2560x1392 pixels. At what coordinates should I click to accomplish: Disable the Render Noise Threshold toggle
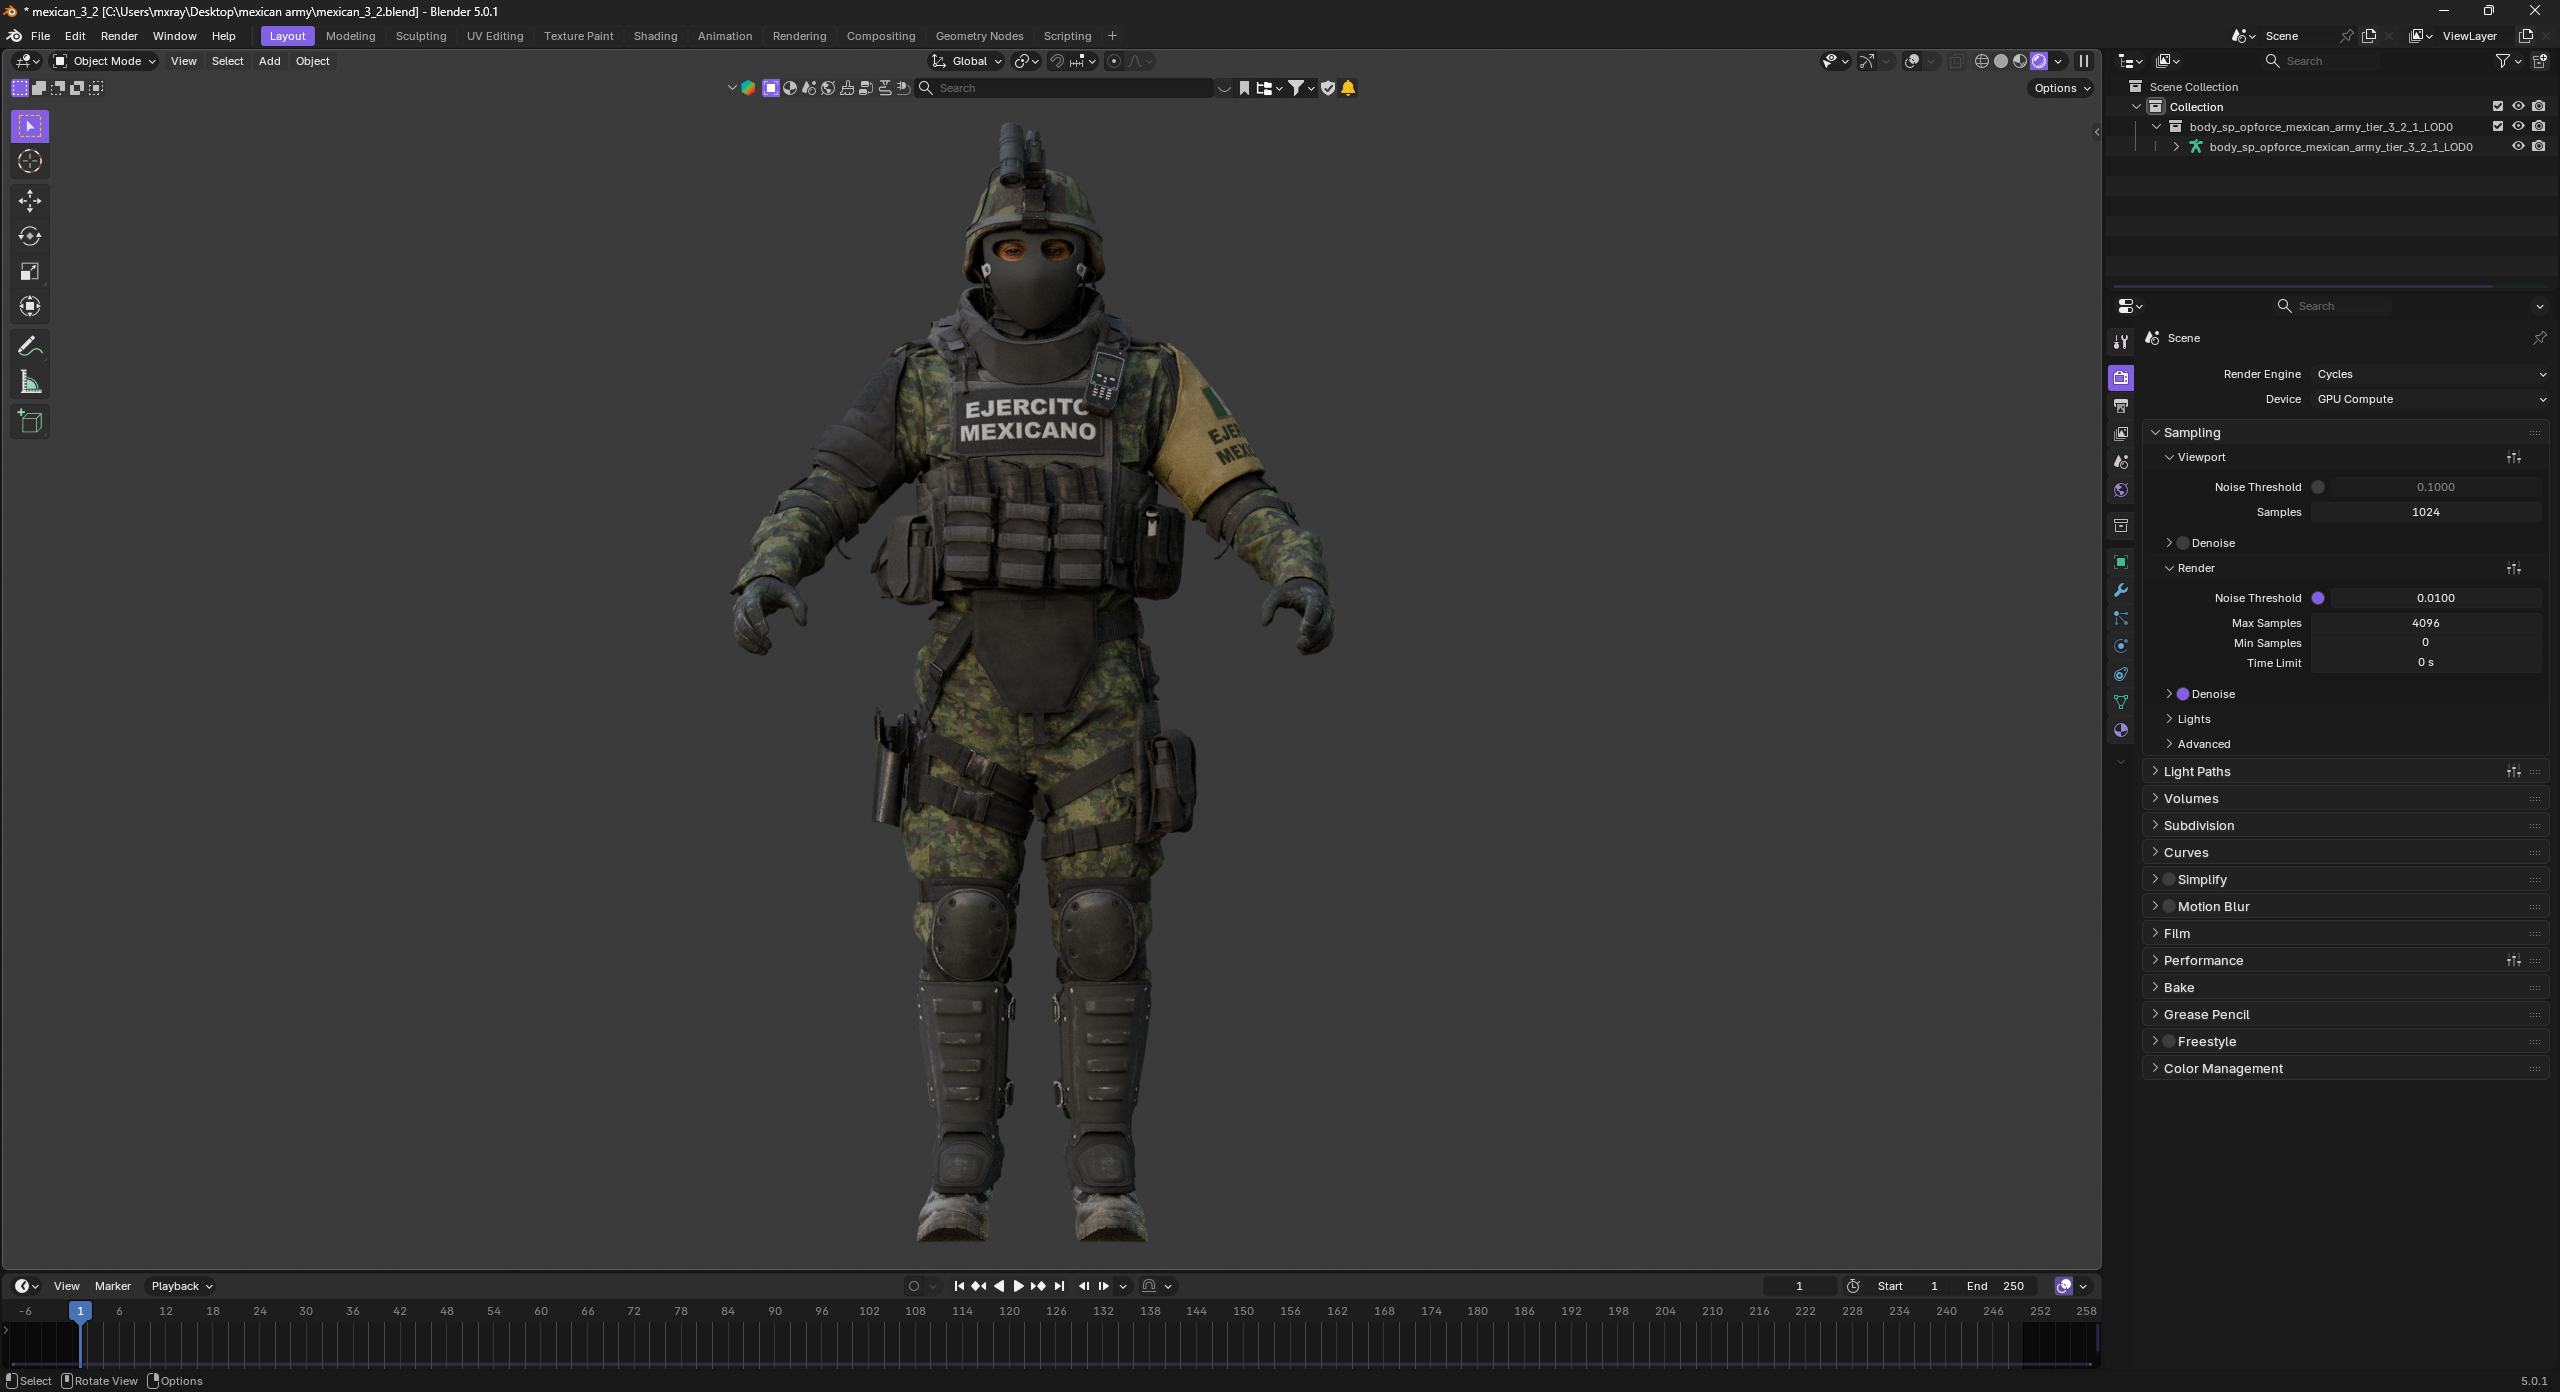2318,598
